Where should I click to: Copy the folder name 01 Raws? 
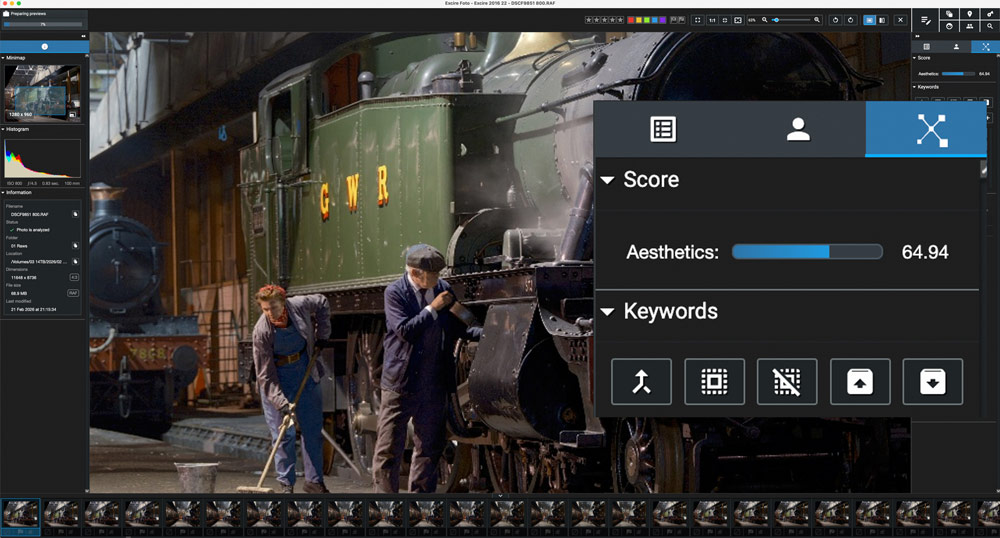click(75, 245)
